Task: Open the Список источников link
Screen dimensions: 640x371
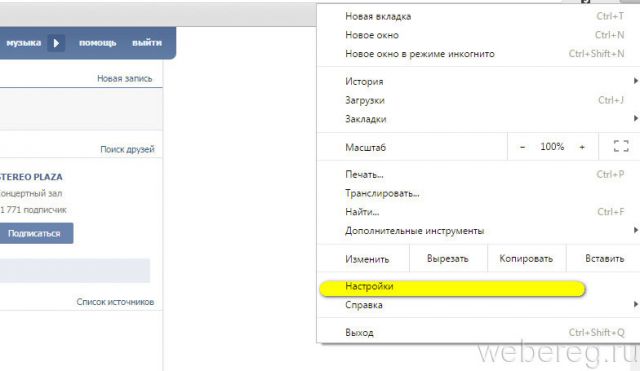Action: click(x=115, y=302)
